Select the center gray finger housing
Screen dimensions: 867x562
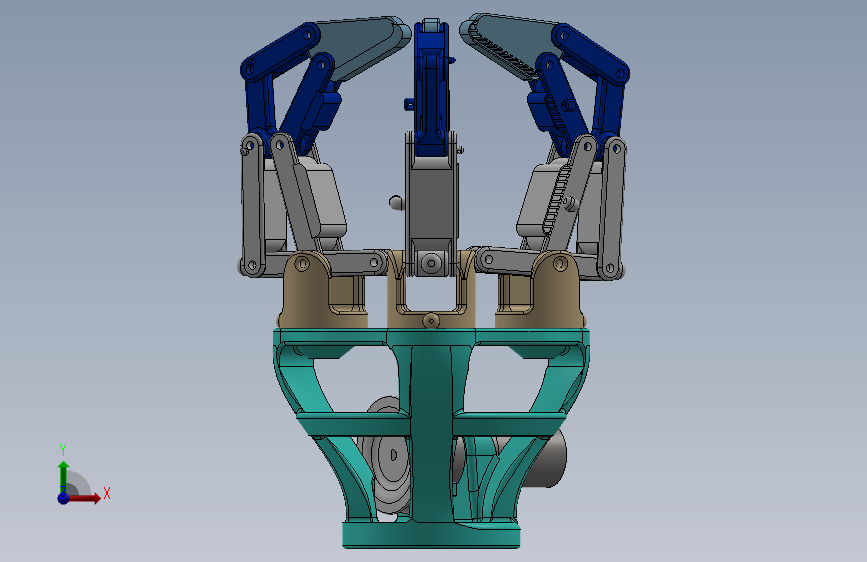[432, 202]
